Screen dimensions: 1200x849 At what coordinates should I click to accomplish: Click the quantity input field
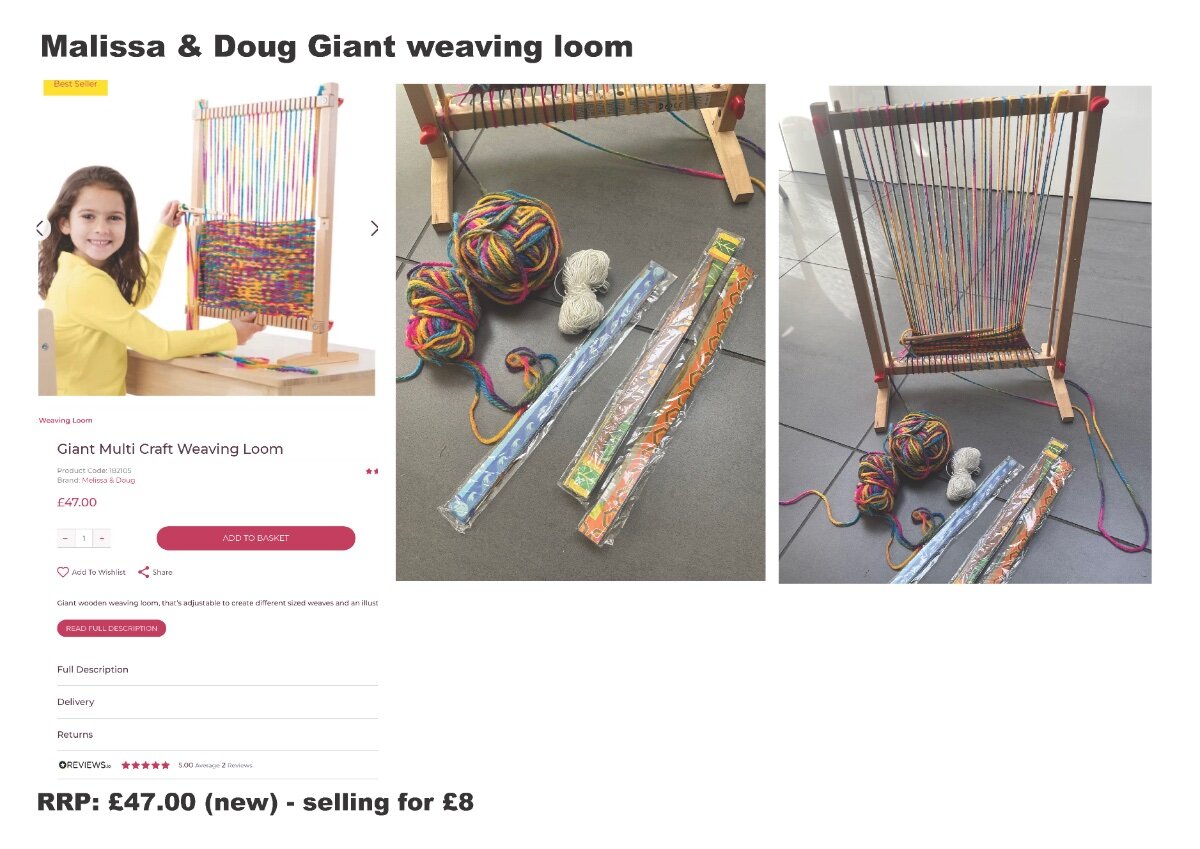(x=84, y=538)
